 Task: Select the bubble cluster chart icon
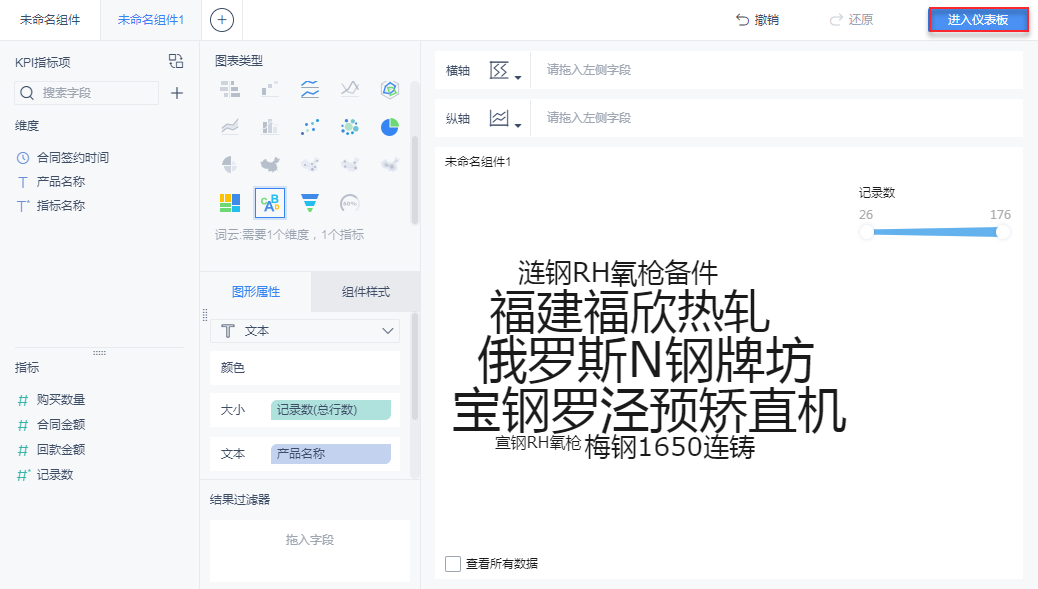[x=350, y=126]
